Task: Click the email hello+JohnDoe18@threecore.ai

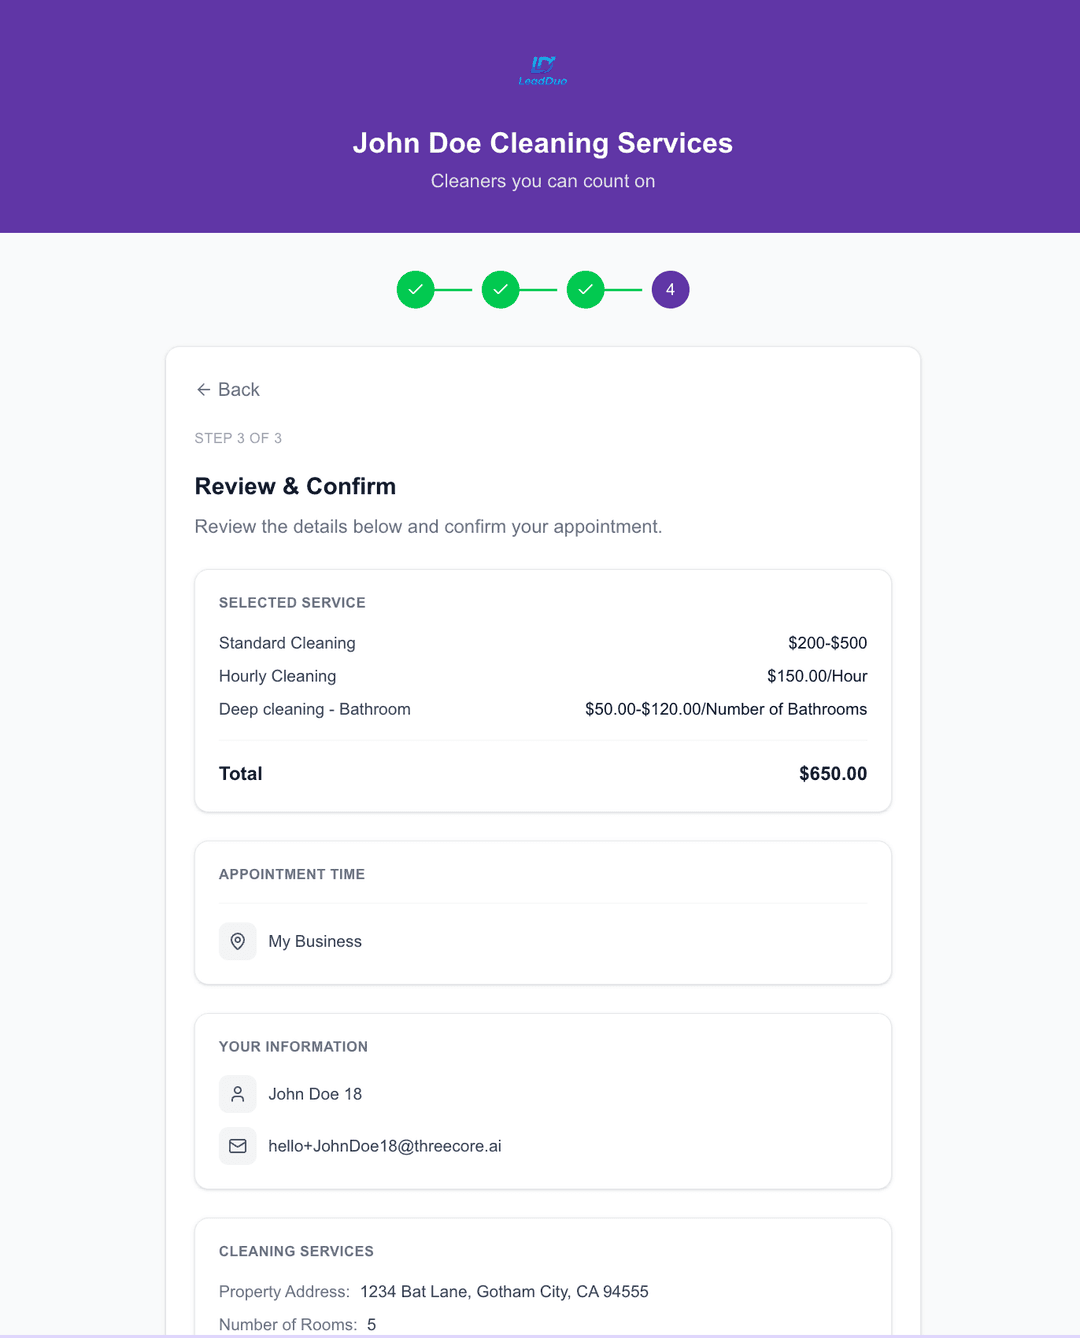Action: (384, 1146)
